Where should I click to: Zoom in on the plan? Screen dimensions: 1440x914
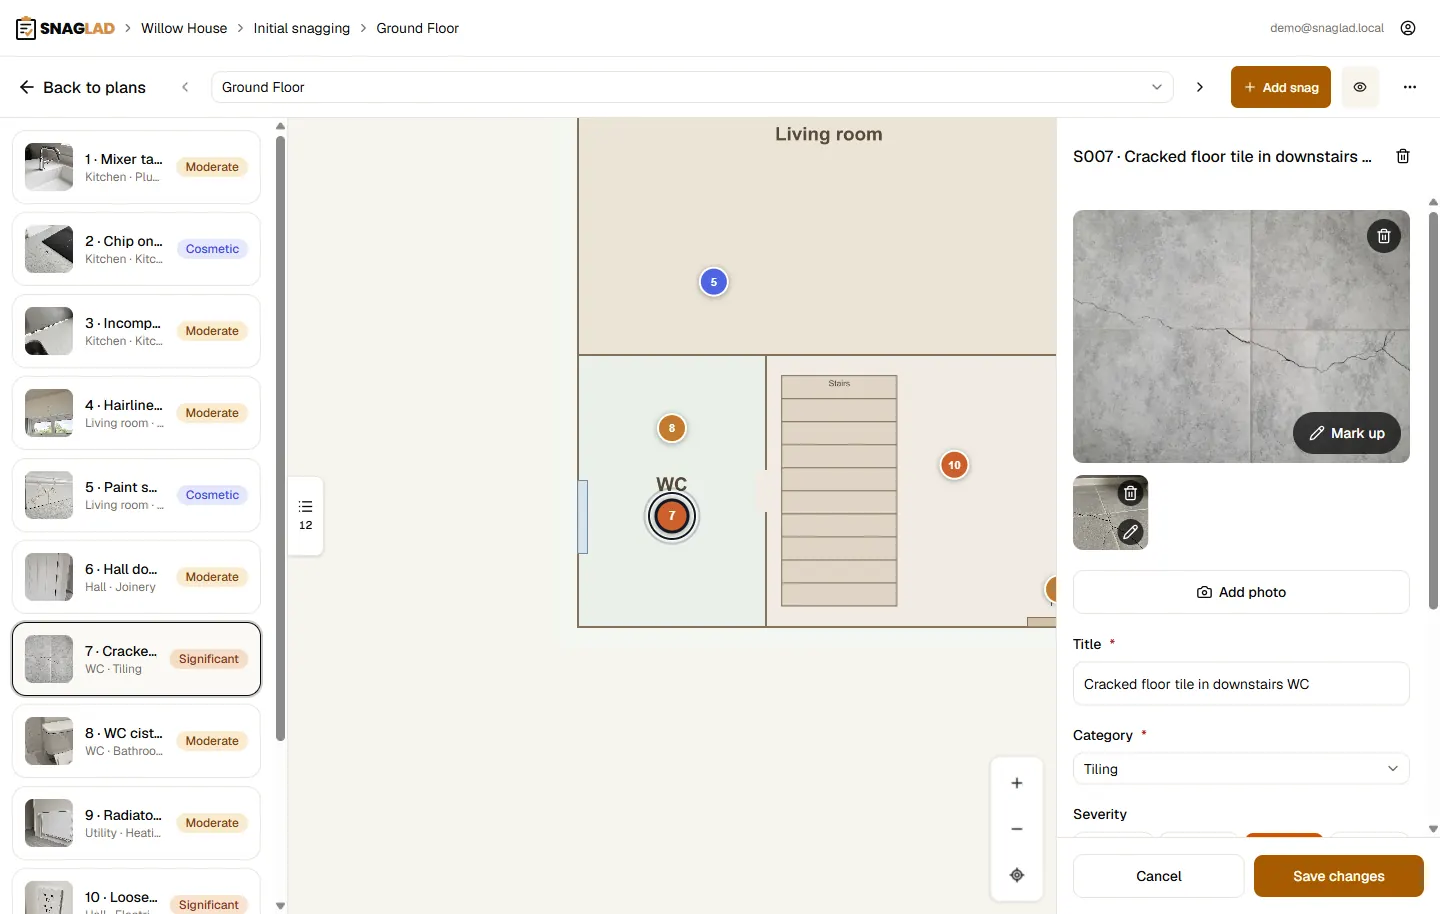(1017, 783)
